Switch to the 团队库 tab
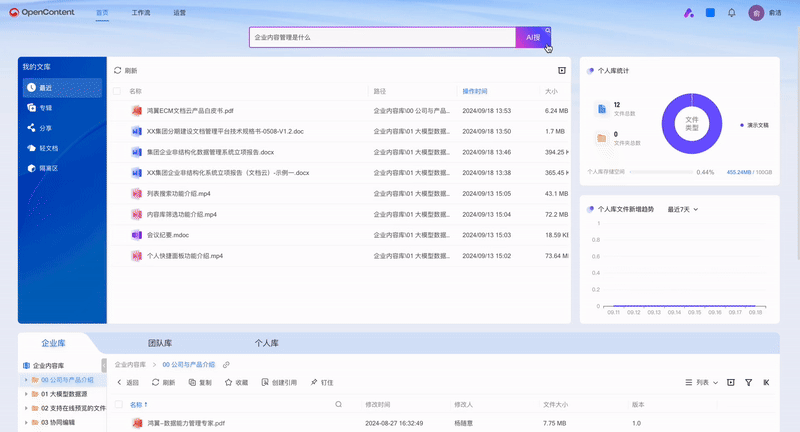 [x=160, y=343]
